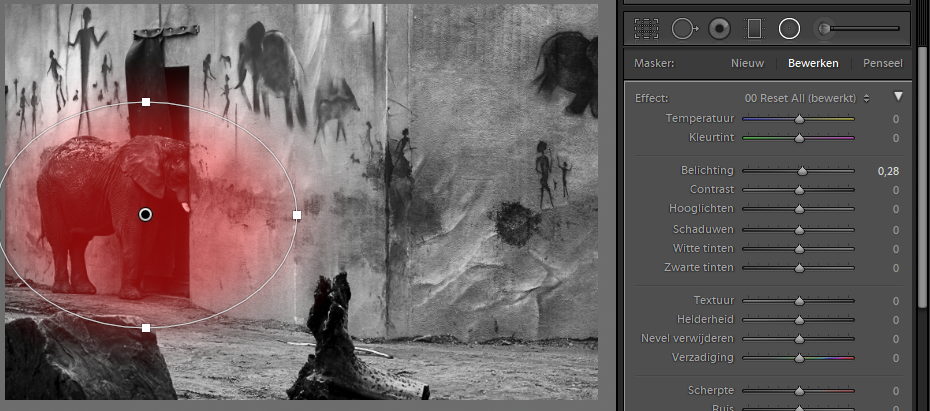Toggle the Radial Filter tool
This screenshot has height=411, width=930.
789,29
